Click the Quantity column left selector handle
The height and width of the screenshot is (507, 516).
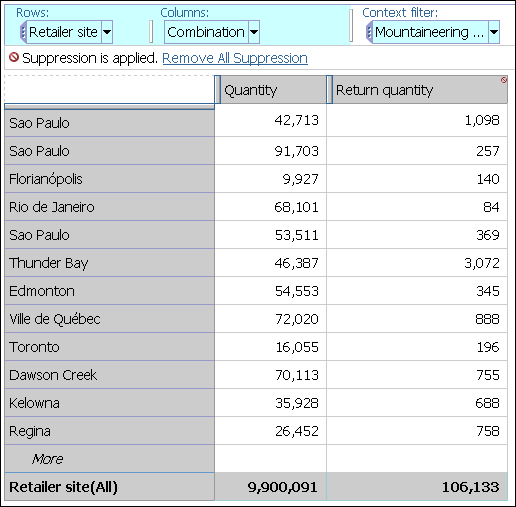point(217,89)
